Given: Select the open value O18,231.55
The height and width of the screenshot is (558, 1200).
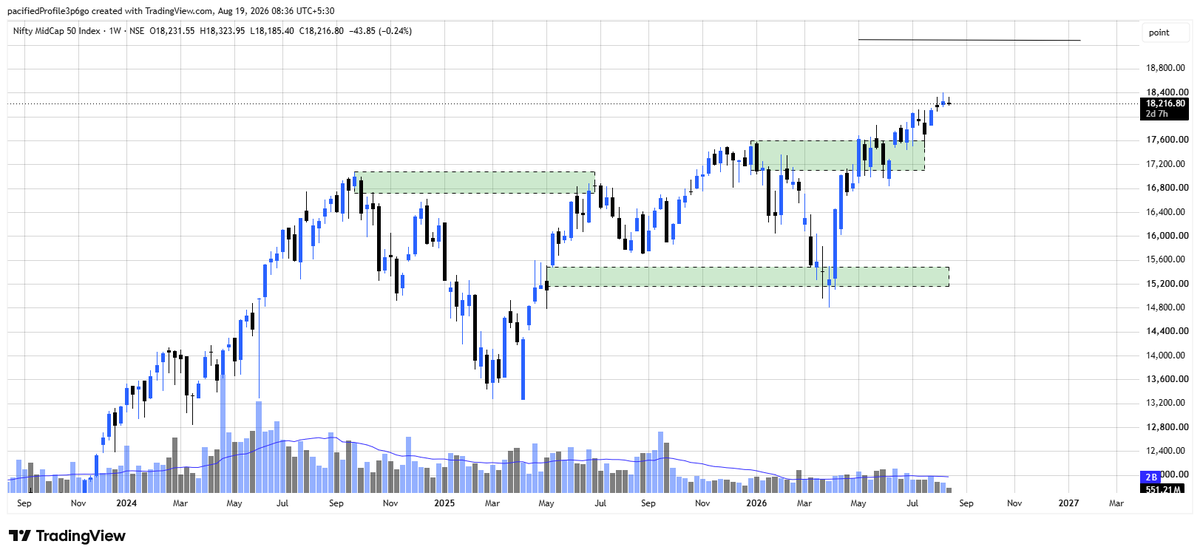Looking at the screenshot, I should tap(173, 31).
